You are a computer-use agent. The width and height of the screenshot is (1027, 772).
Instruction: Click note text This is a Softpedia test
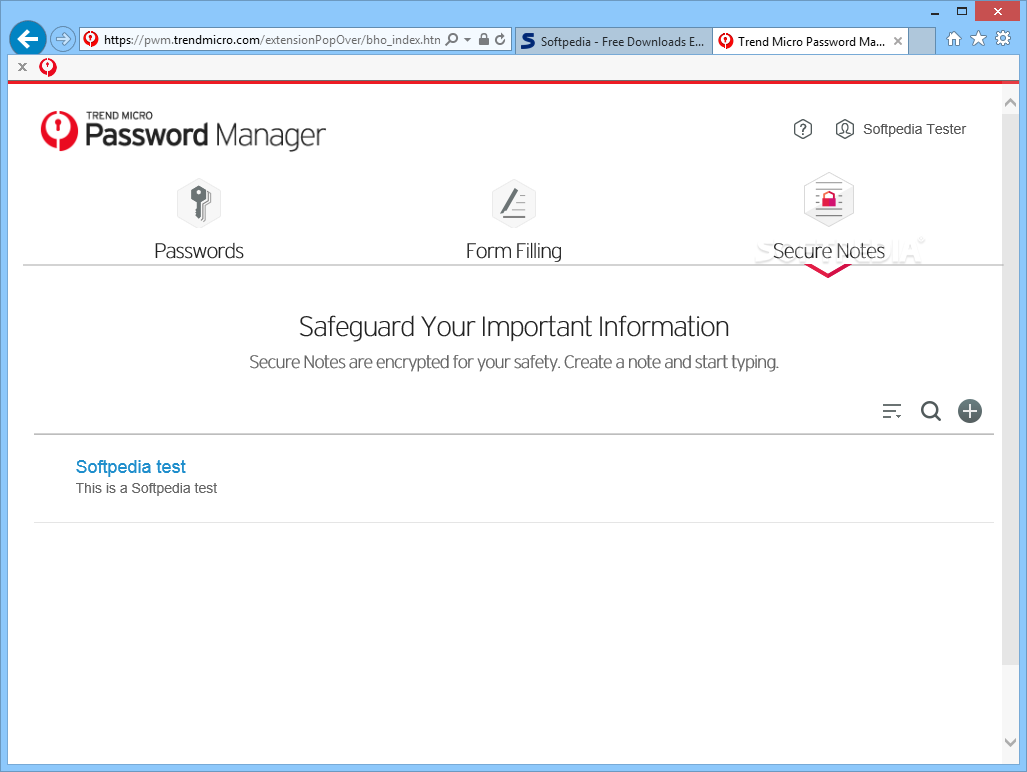click(x=147, y=488)
